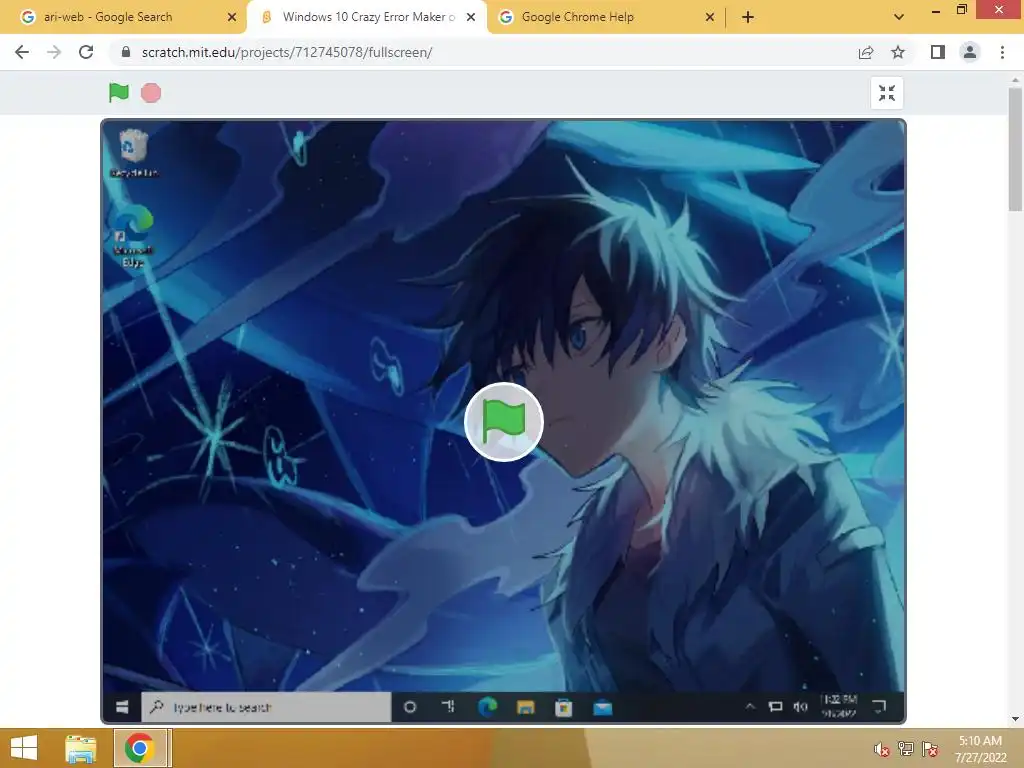1024x768 pixels.
Task: Open Mail in the simulated taskbar
Action: pos(603,707)
